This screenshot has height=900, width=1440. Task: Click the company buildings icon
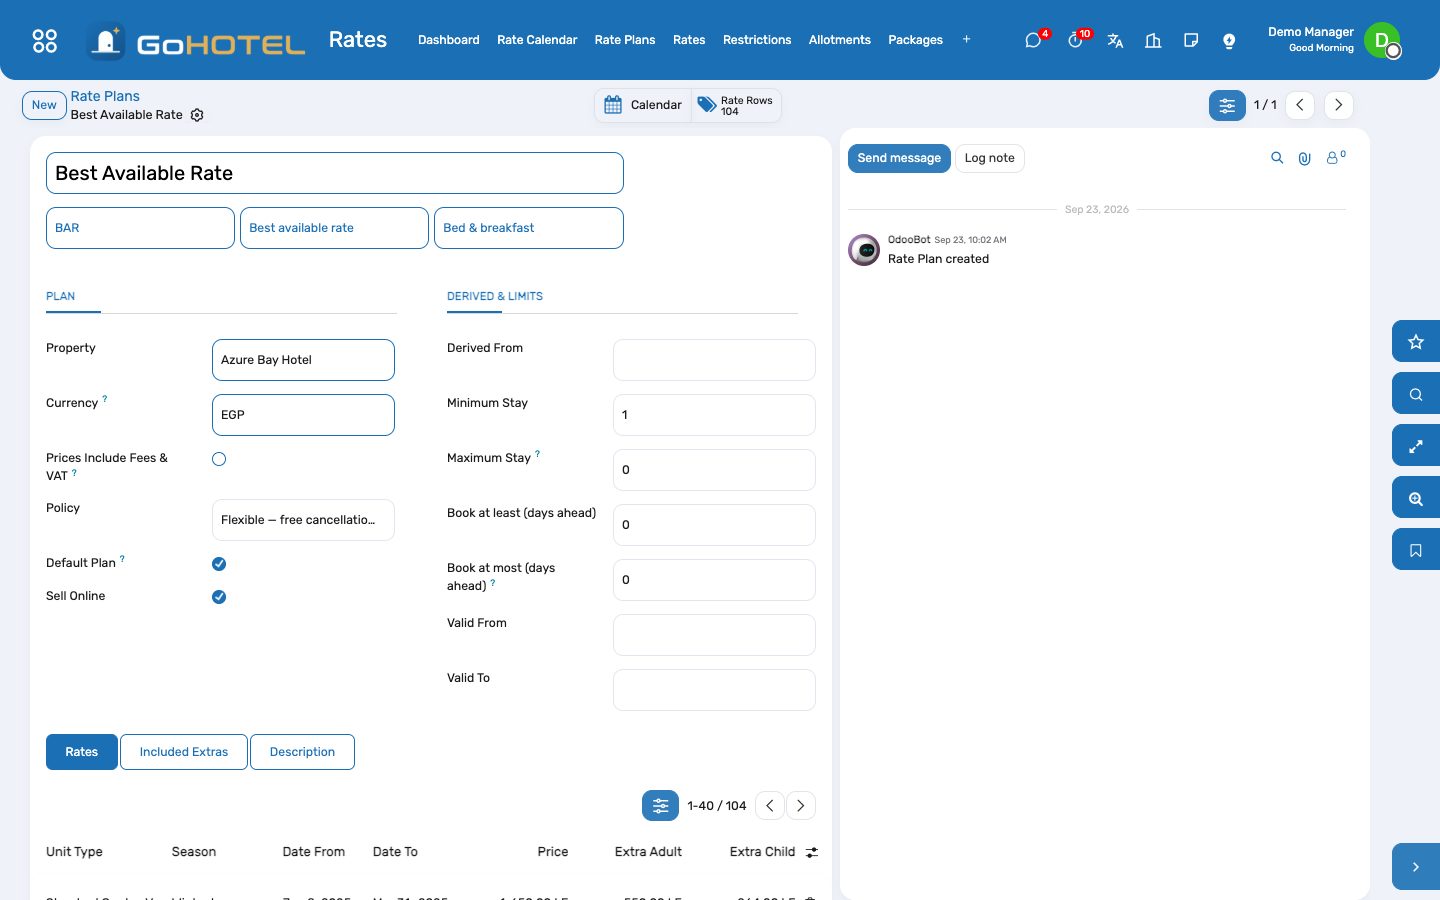pos(1153,40)
